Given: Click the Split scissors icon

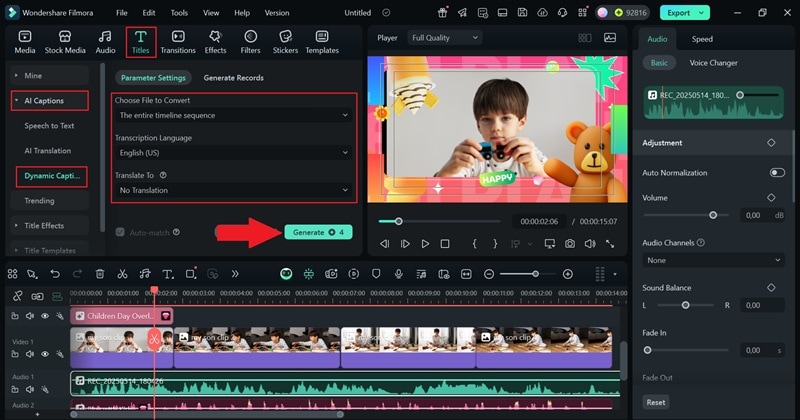Looking at the screenshot, I should pyautogui.click(x=122, y=274).
